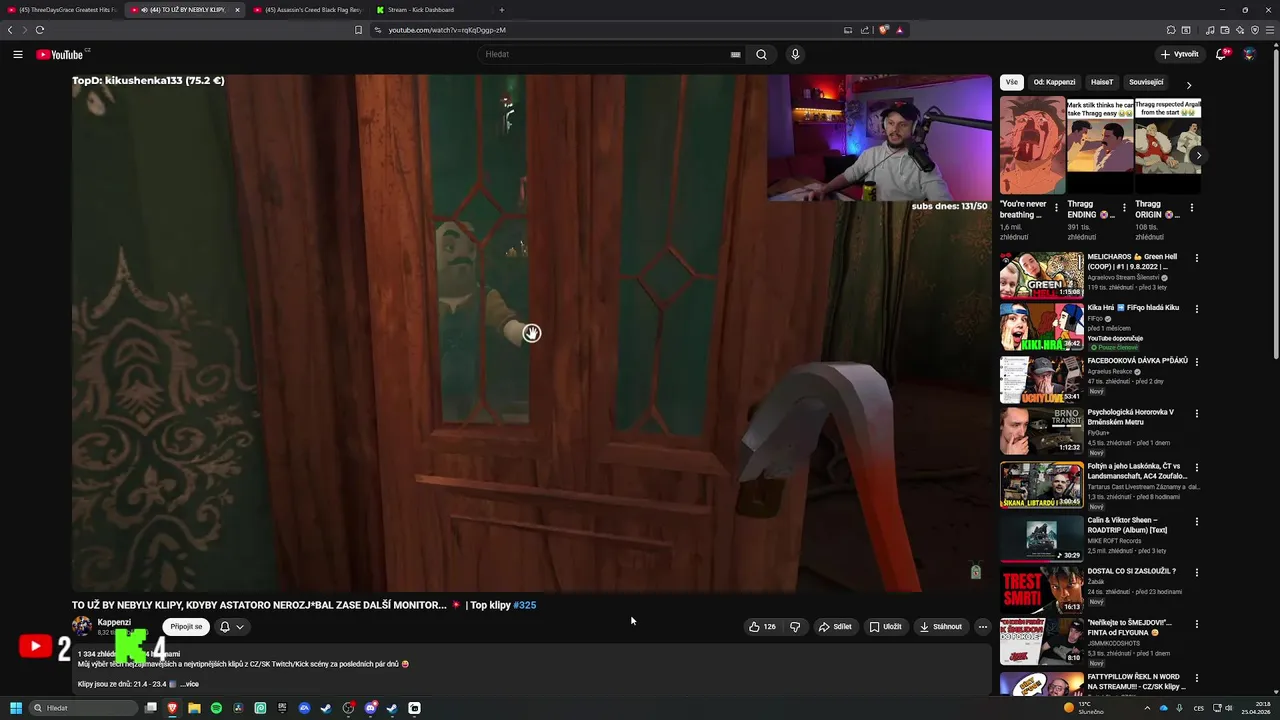Open the Kappenzi channel avatar
This screenshot has width=1280, height=720.
coord(82,627)
